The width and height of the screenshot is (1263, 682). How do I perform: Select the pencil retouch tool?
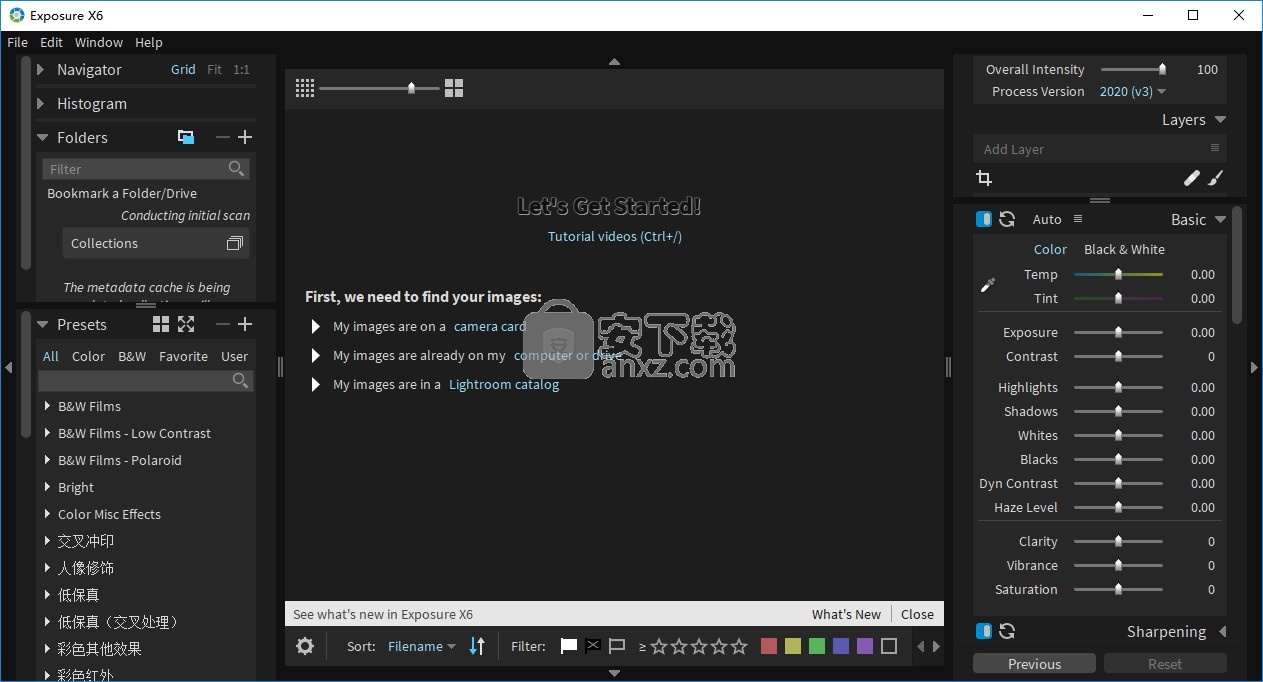click(x=1191, y=178)
